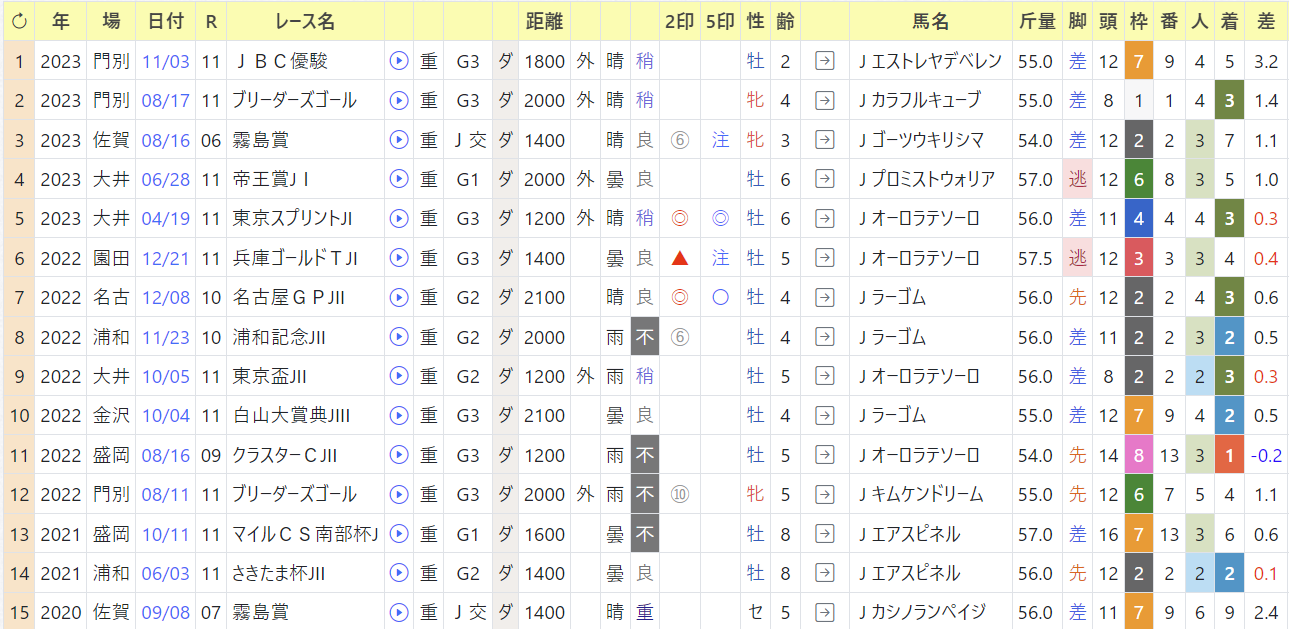Click the horse name Ｊゴーツウキリシマ
Image resolution: width=1289 pixels, height=629 pixels.
(921, 140)
